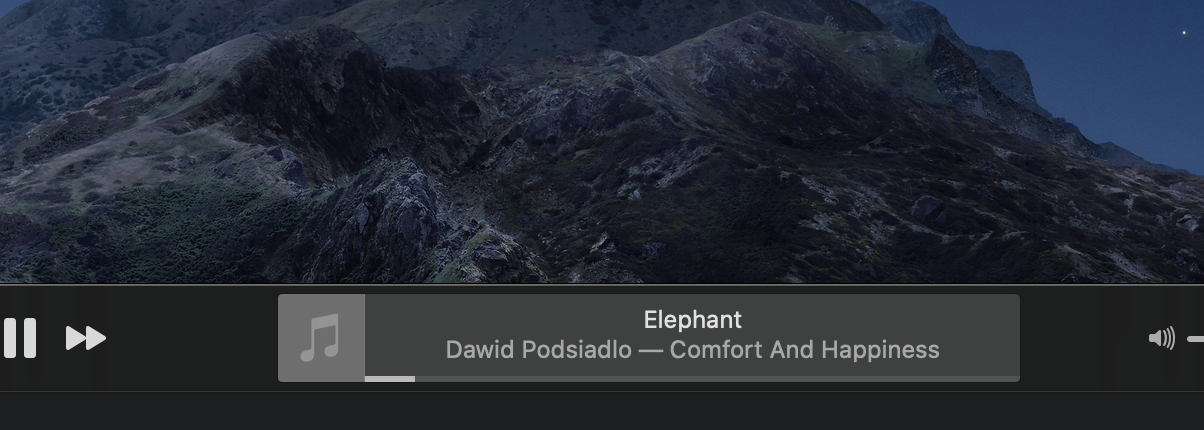Click the bright star in the sky
Screen dimensions: 1204x430
click(1185, 33)
